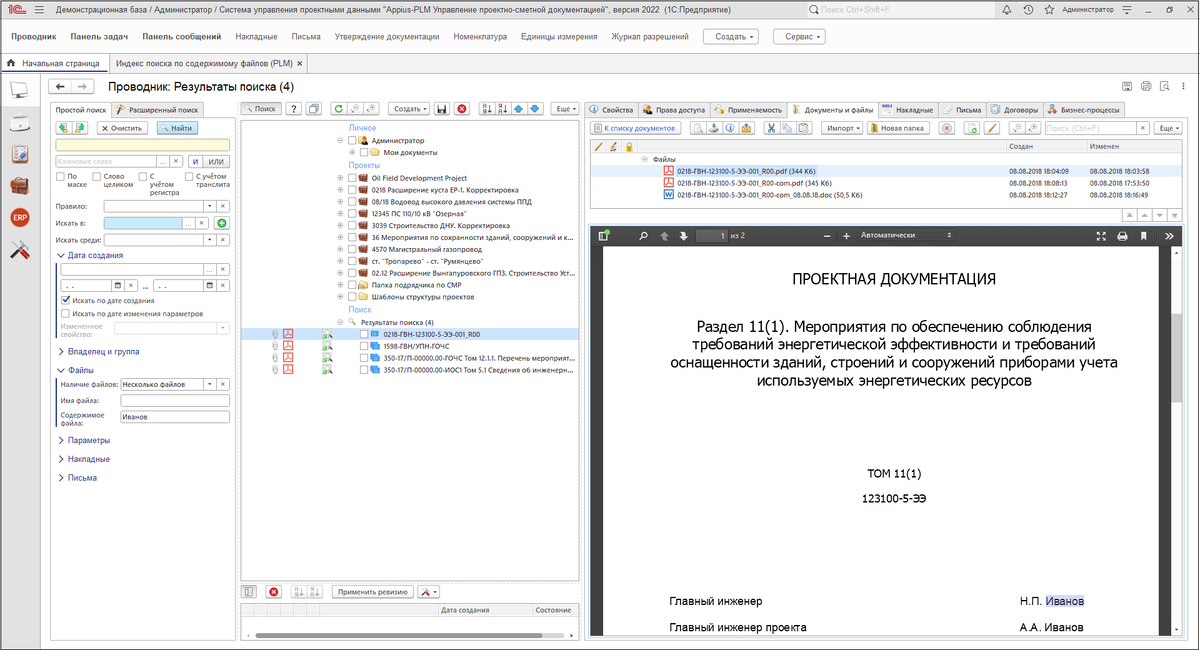Enable the С учётом регистра checkbox
This screenshot has height=650, width=1200.
pyautogui.click(x=142, y=177)
